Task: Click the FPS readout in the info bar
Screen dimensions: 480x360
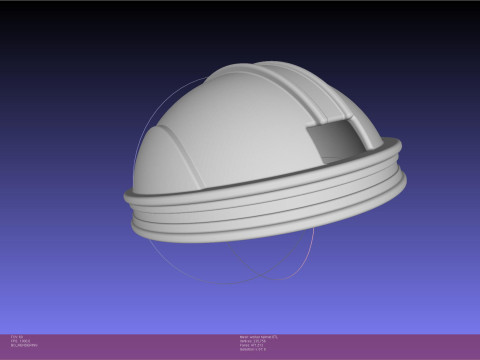Action: (21, 341)
